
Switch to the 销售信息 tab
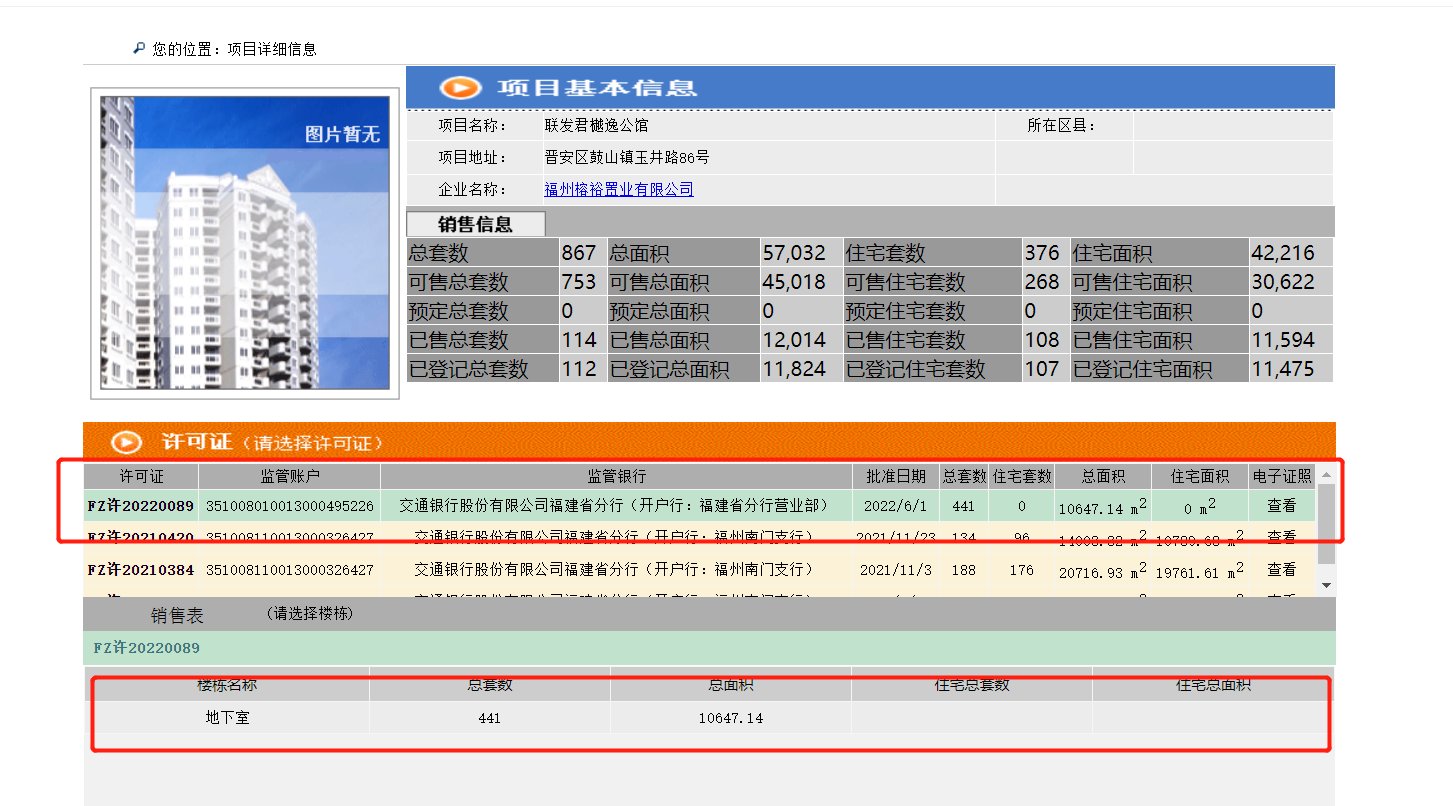475,223
